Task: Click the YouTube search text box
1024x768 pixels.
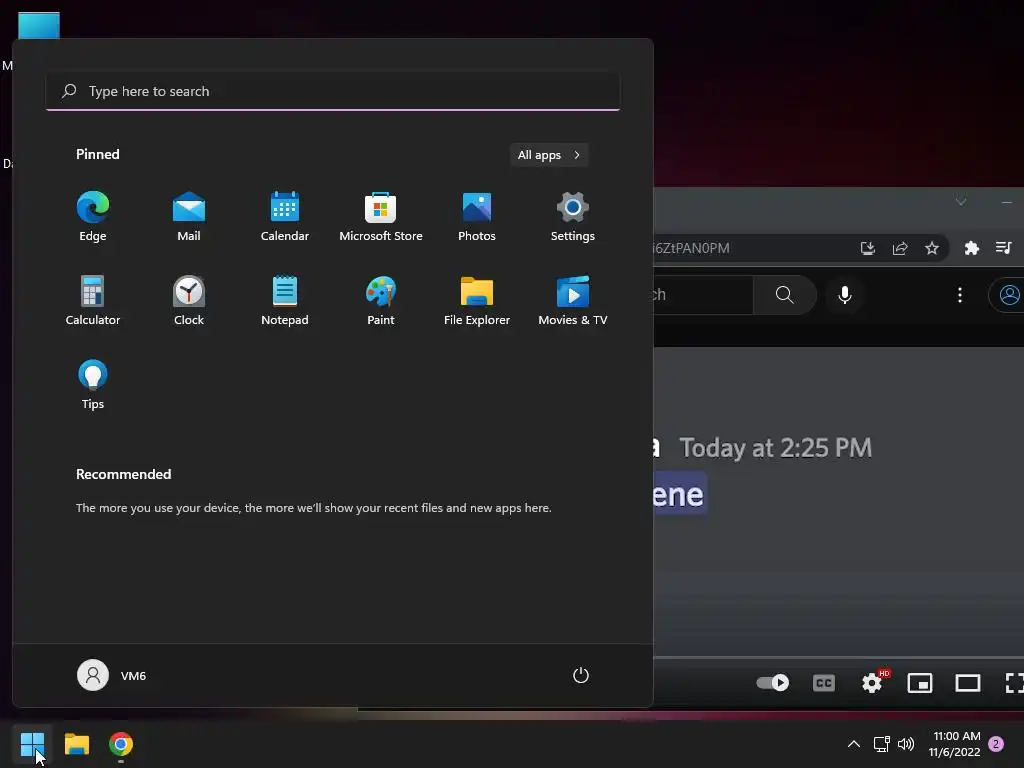Action: click(x=703, y=295)
